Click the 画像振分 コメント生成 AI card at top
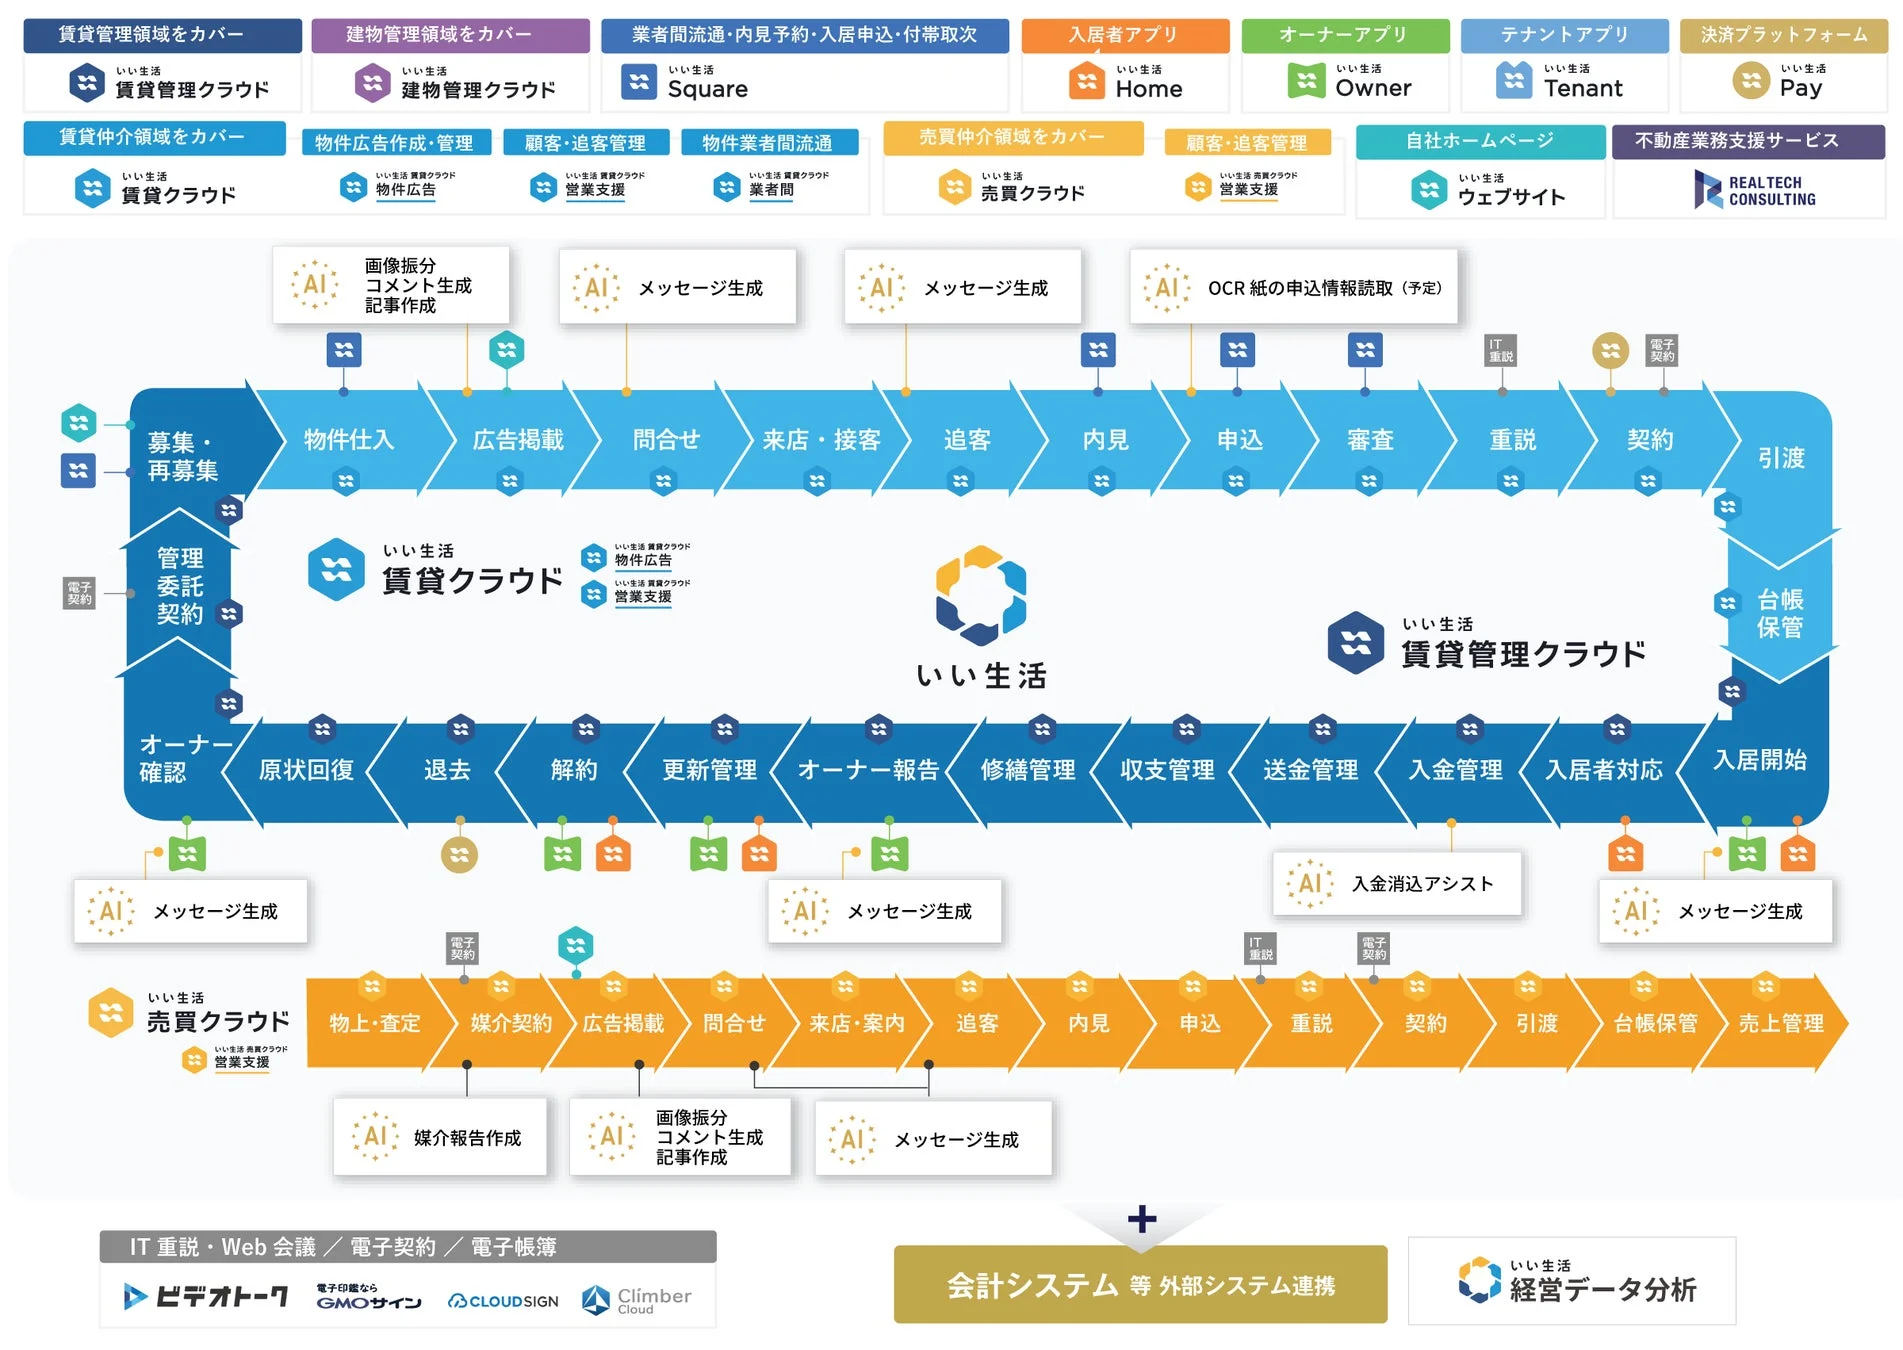 [x=391, y=285]
